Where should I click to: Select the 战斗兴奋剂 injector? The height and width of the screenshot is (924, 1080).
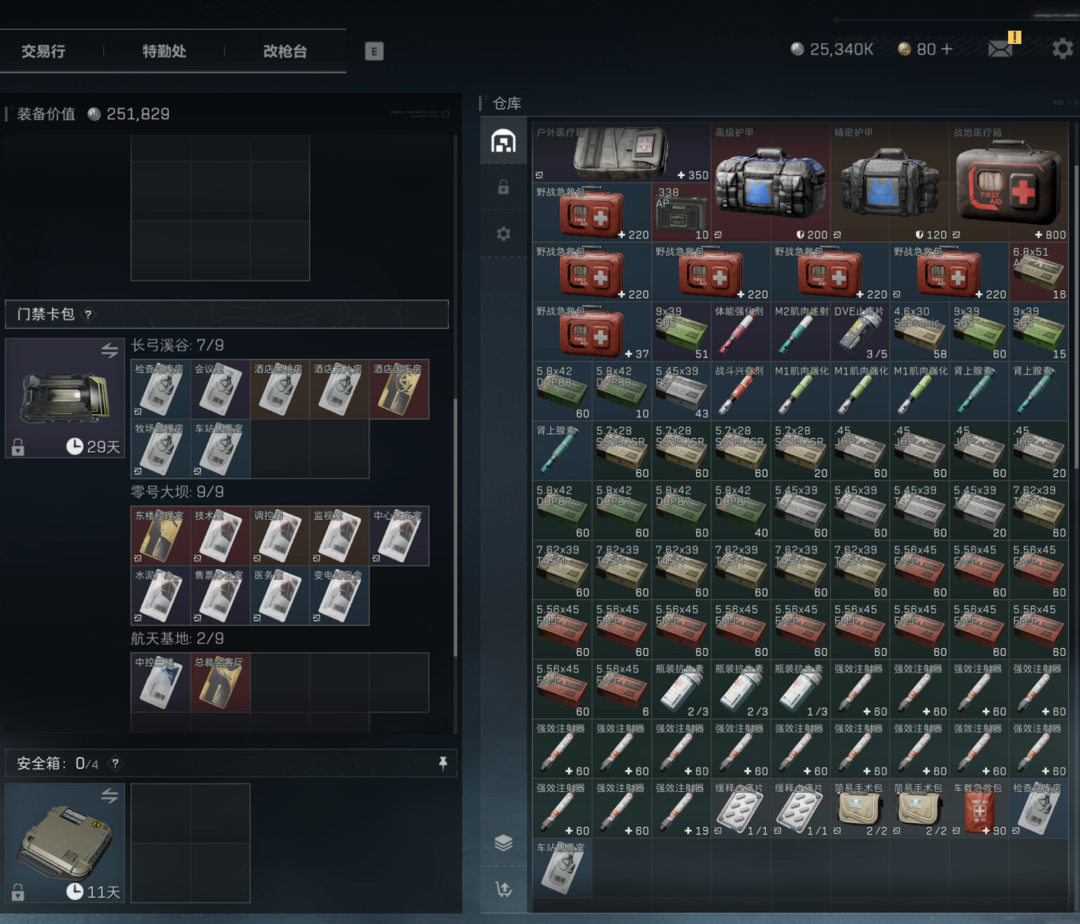(740, 391)
